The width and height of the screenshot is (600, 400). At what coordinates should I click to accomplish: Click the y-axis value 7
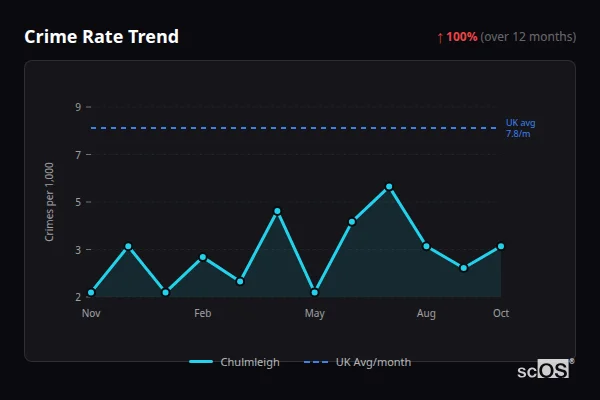(78, 155)
